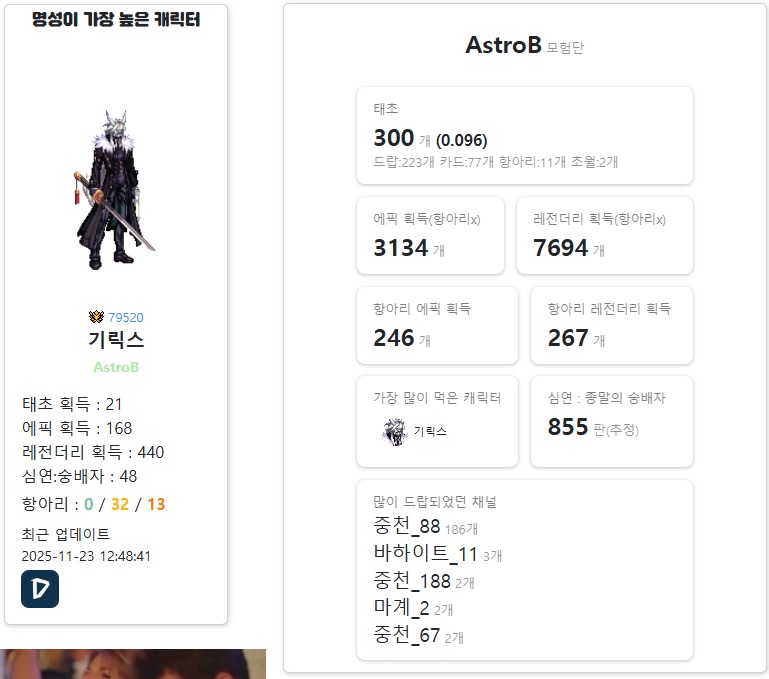
Task: Click the photo thumbnail below the character card
Action: click(x=133, y=664)
